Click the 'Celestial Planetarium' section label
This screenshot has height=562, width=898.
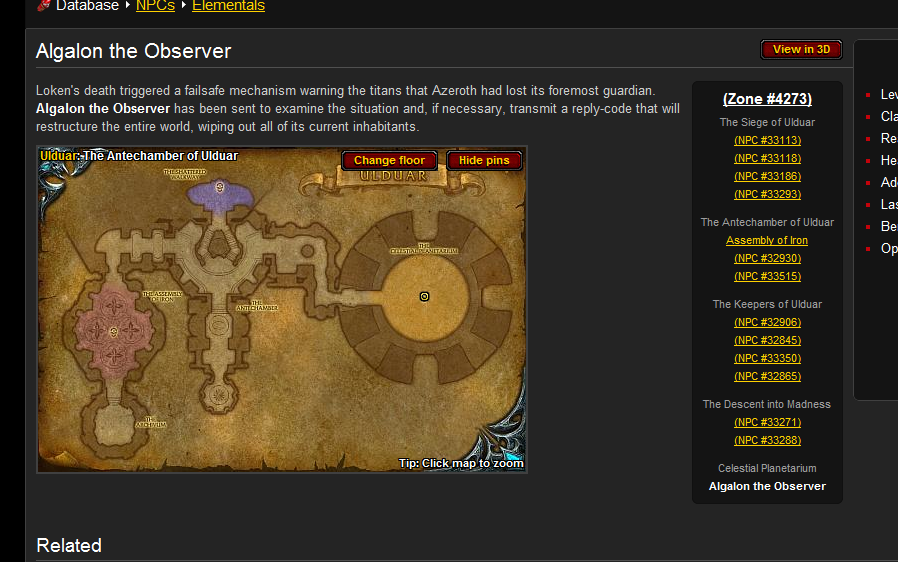(767, 468)
